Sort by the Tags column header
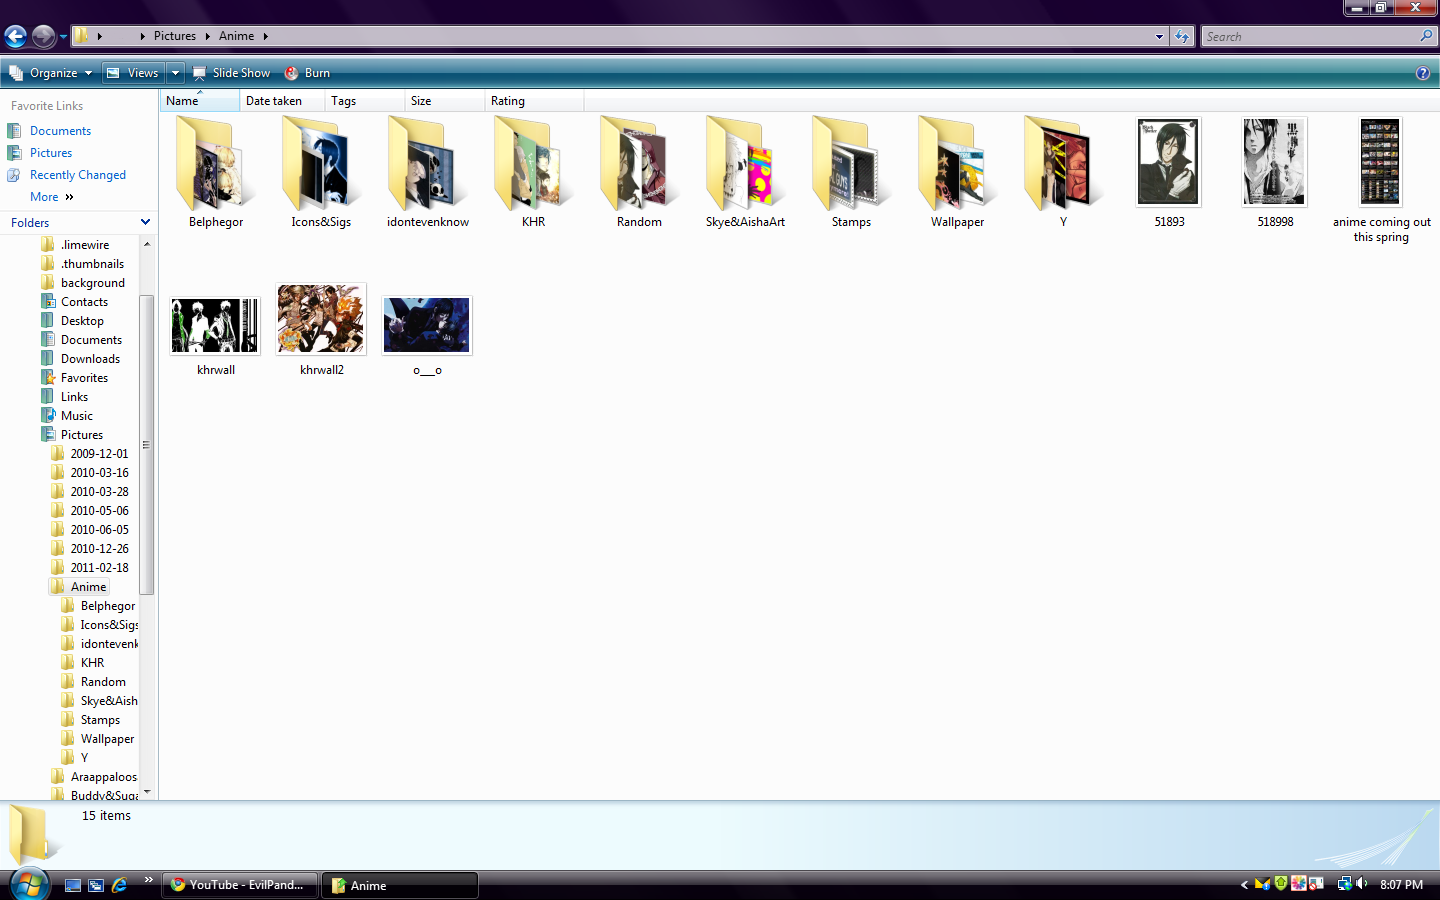 (365, 101)
